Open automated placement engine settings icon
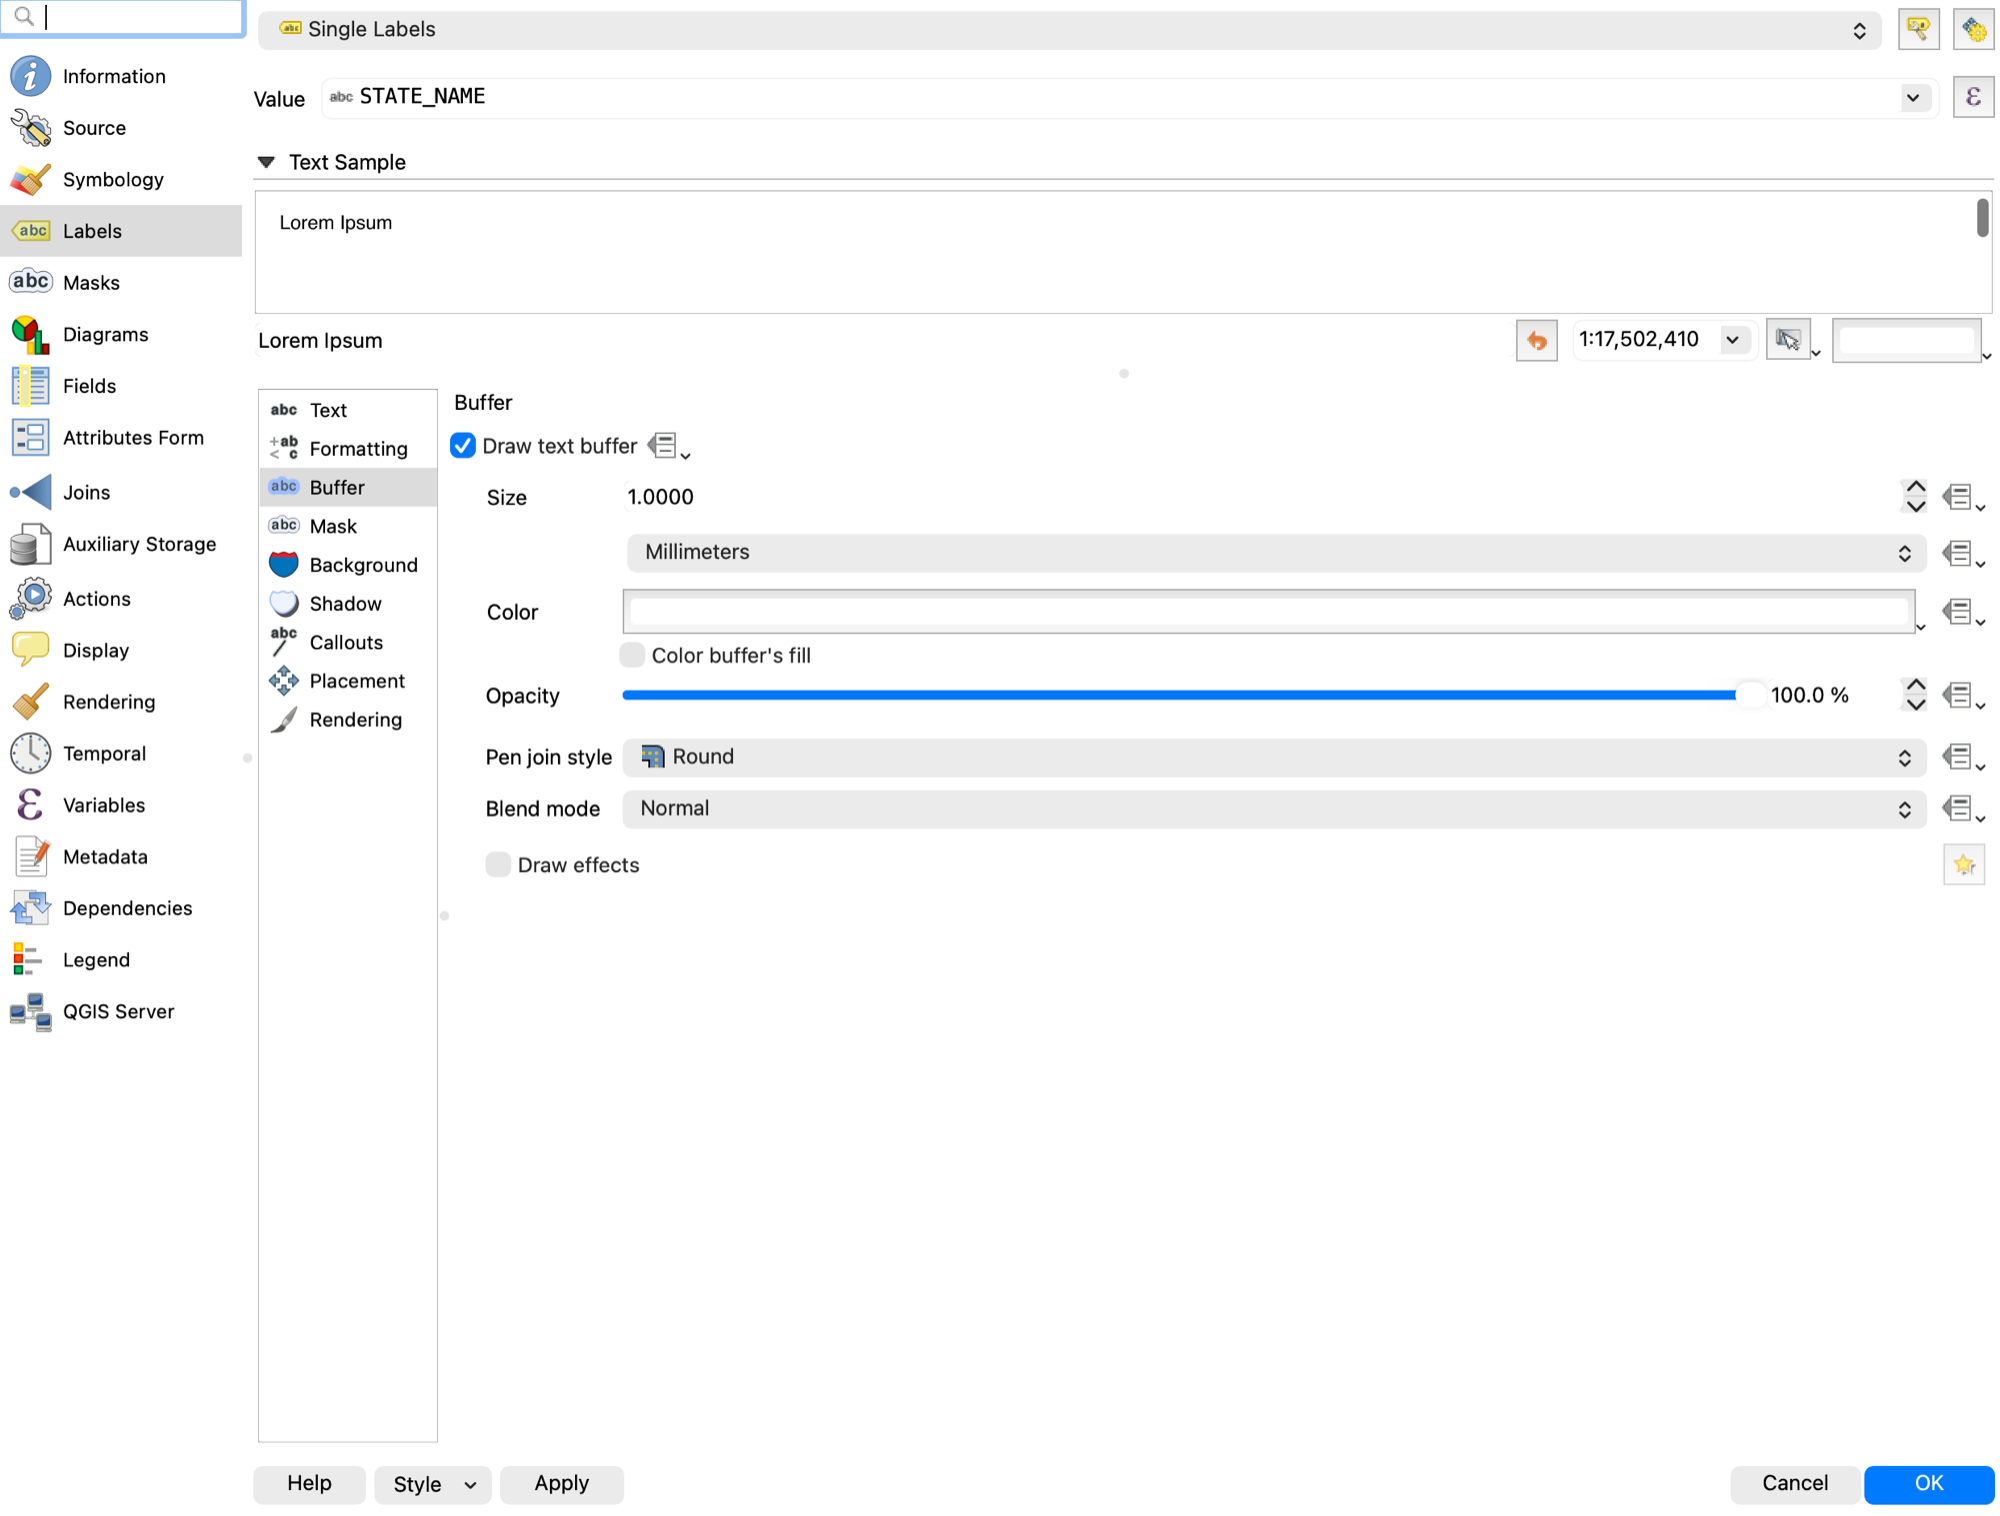 tap(1973, 29)
